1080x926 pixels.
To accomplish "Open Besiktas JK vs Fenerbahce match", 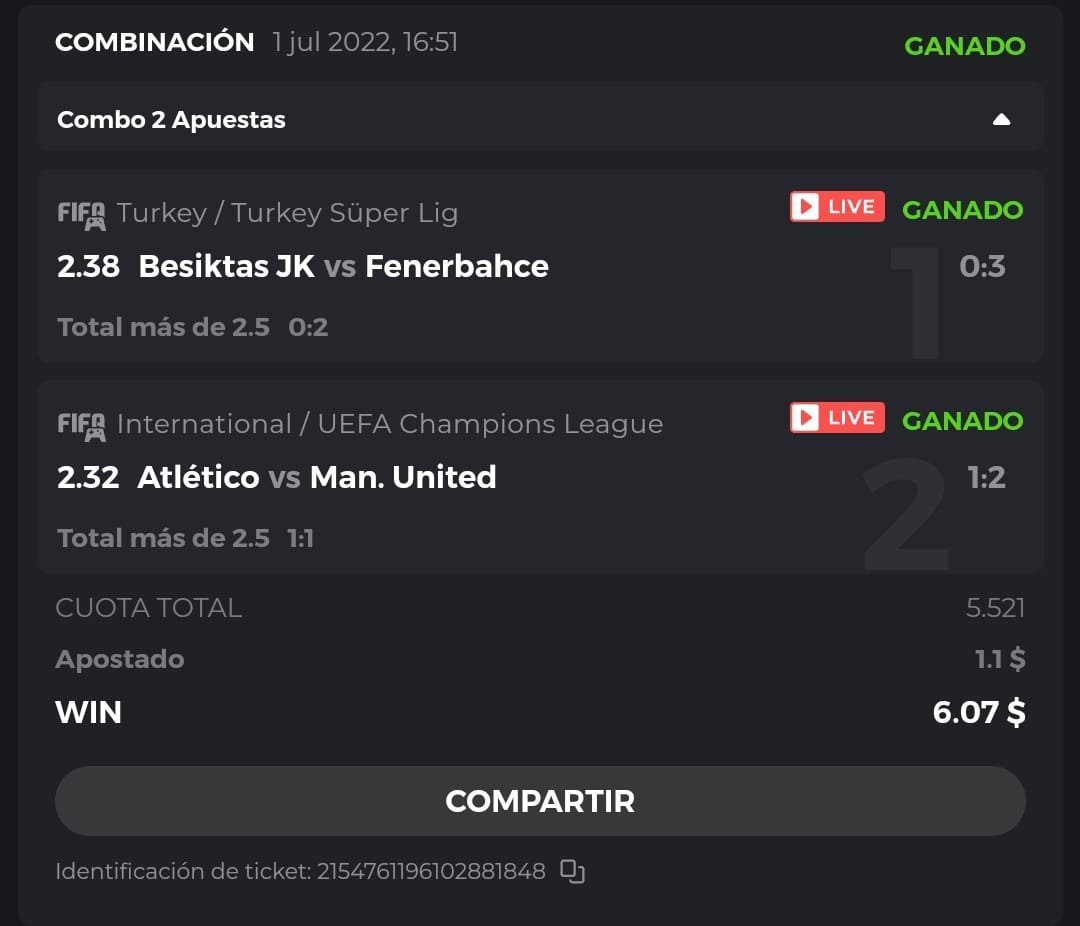I will pos(343,266).
